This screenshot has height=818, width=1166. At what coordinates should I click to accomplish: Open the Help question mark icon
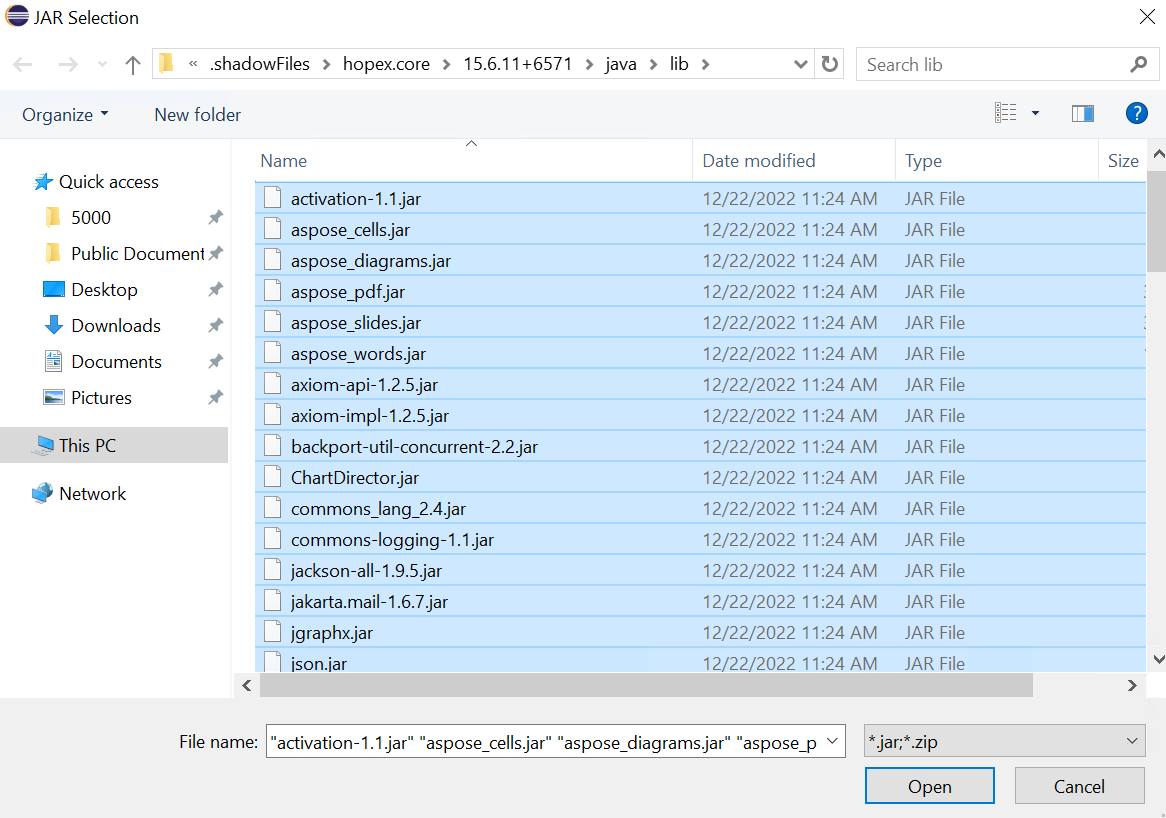1136,113
